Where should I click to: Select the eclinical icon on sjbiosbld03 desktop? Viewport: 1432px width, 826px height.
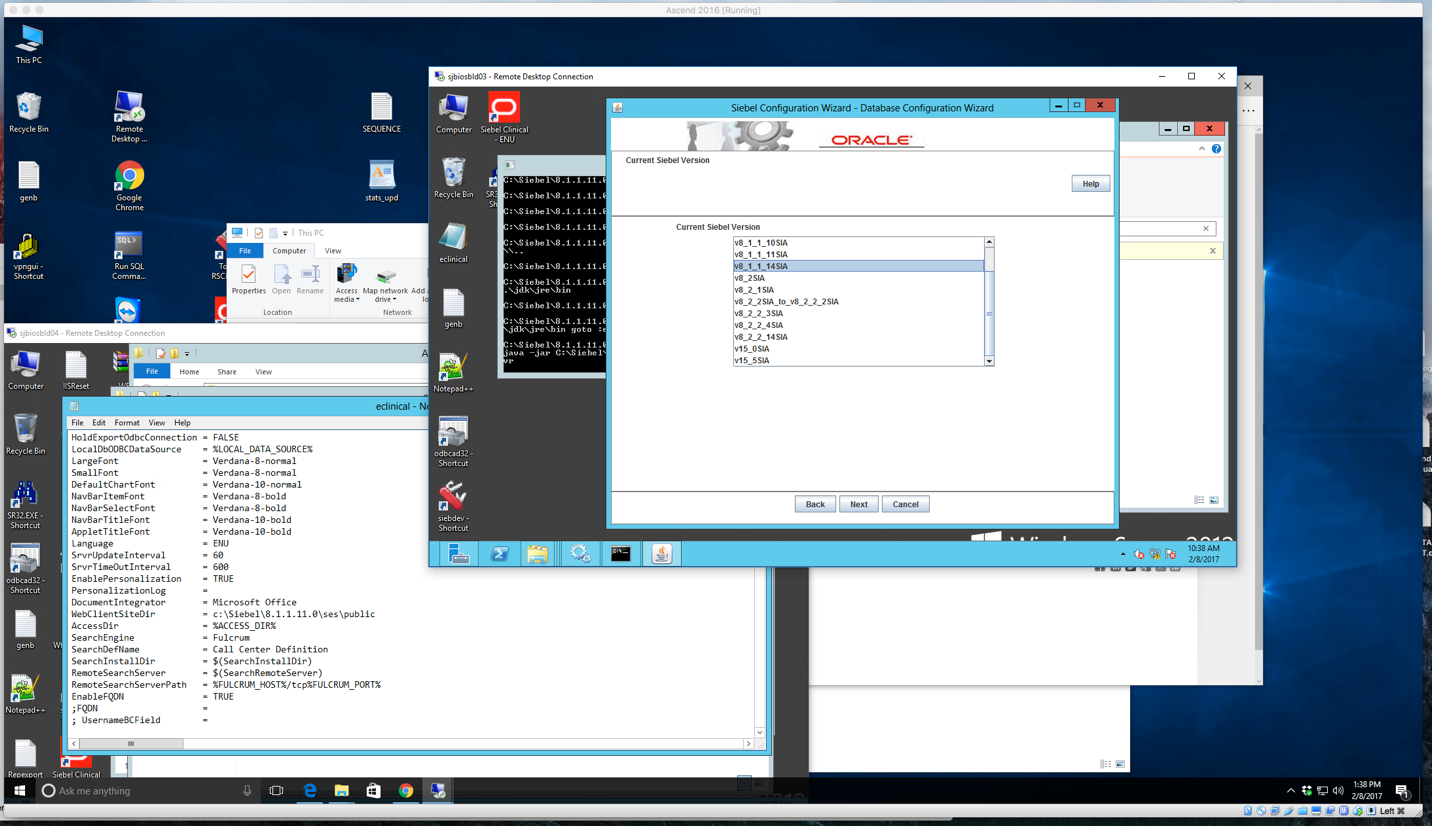pyautogui.click(x=453, y=243)
